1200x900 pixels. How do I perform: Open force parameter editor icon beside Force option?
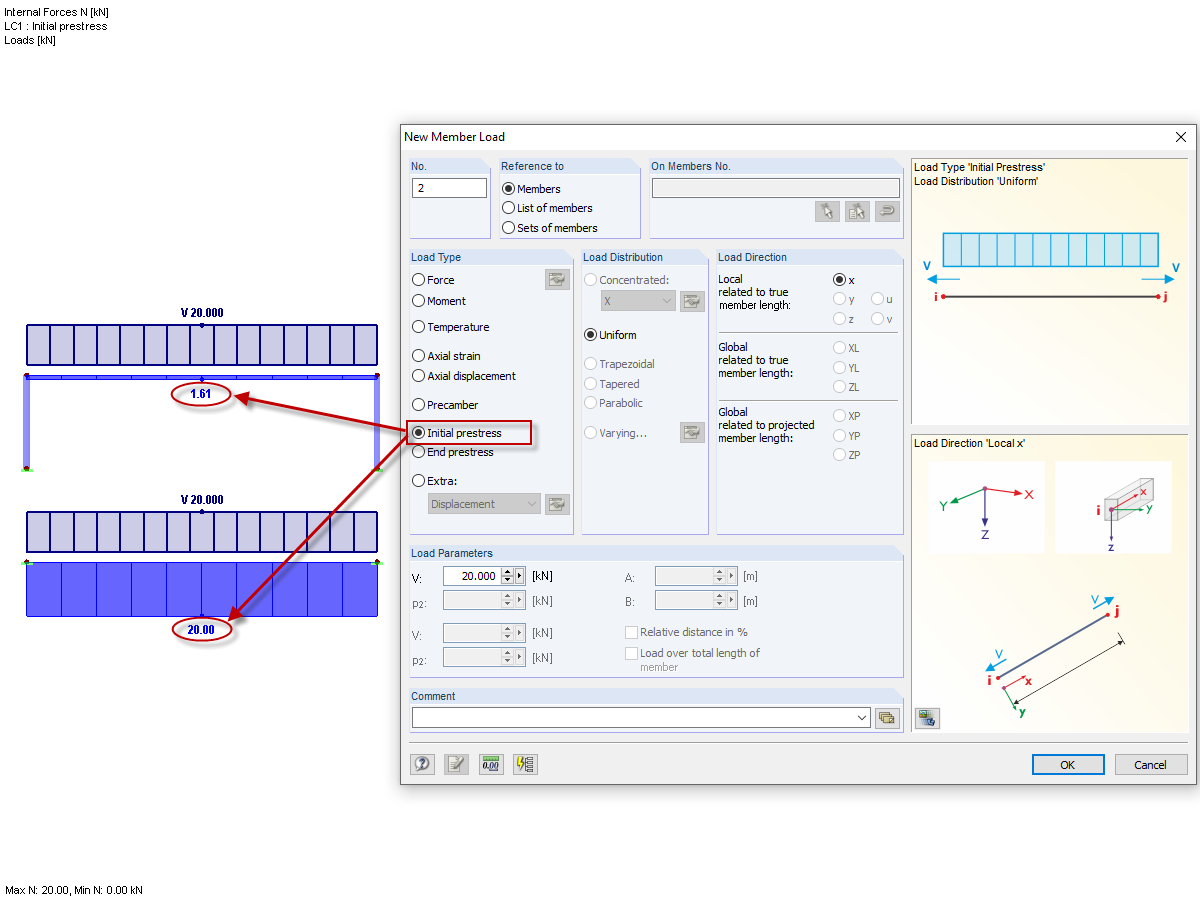557,279
